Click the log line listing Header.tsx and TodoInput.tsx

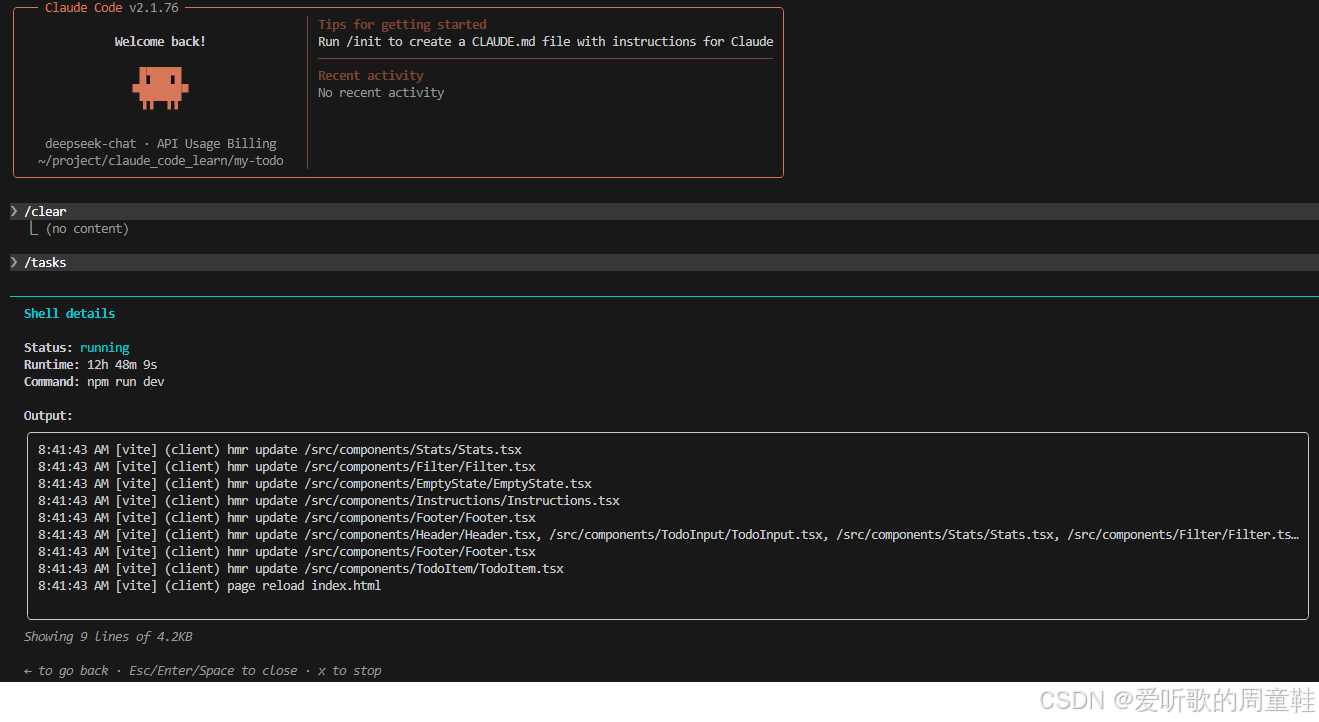click(x=668, y=534)
